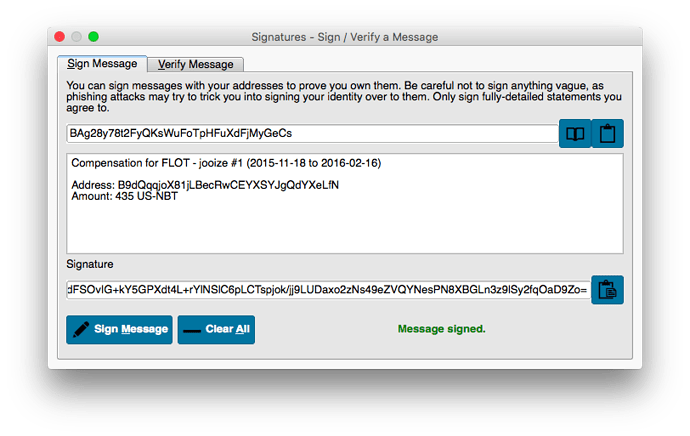690x436 pixels.
Task: Click inside the message text area
Action: click(345, 203)
